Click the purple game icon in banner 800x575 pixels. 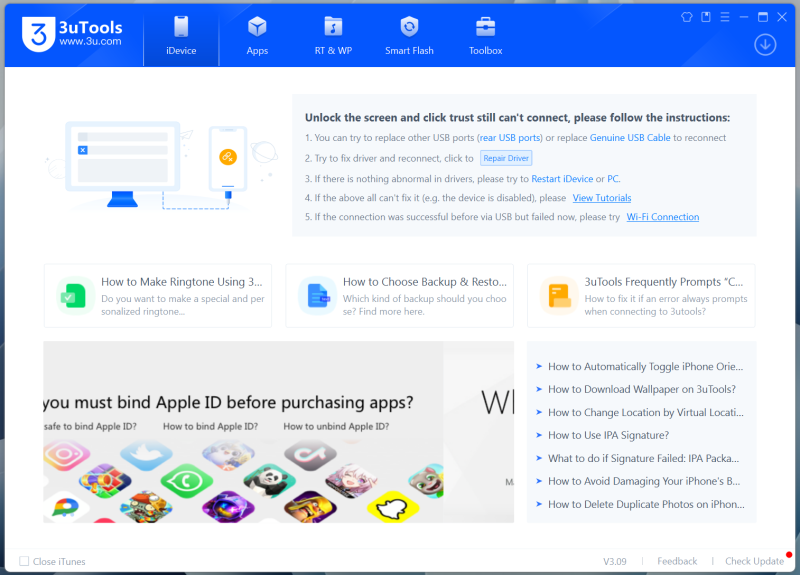pyautogui.click(x=228, y=507)
